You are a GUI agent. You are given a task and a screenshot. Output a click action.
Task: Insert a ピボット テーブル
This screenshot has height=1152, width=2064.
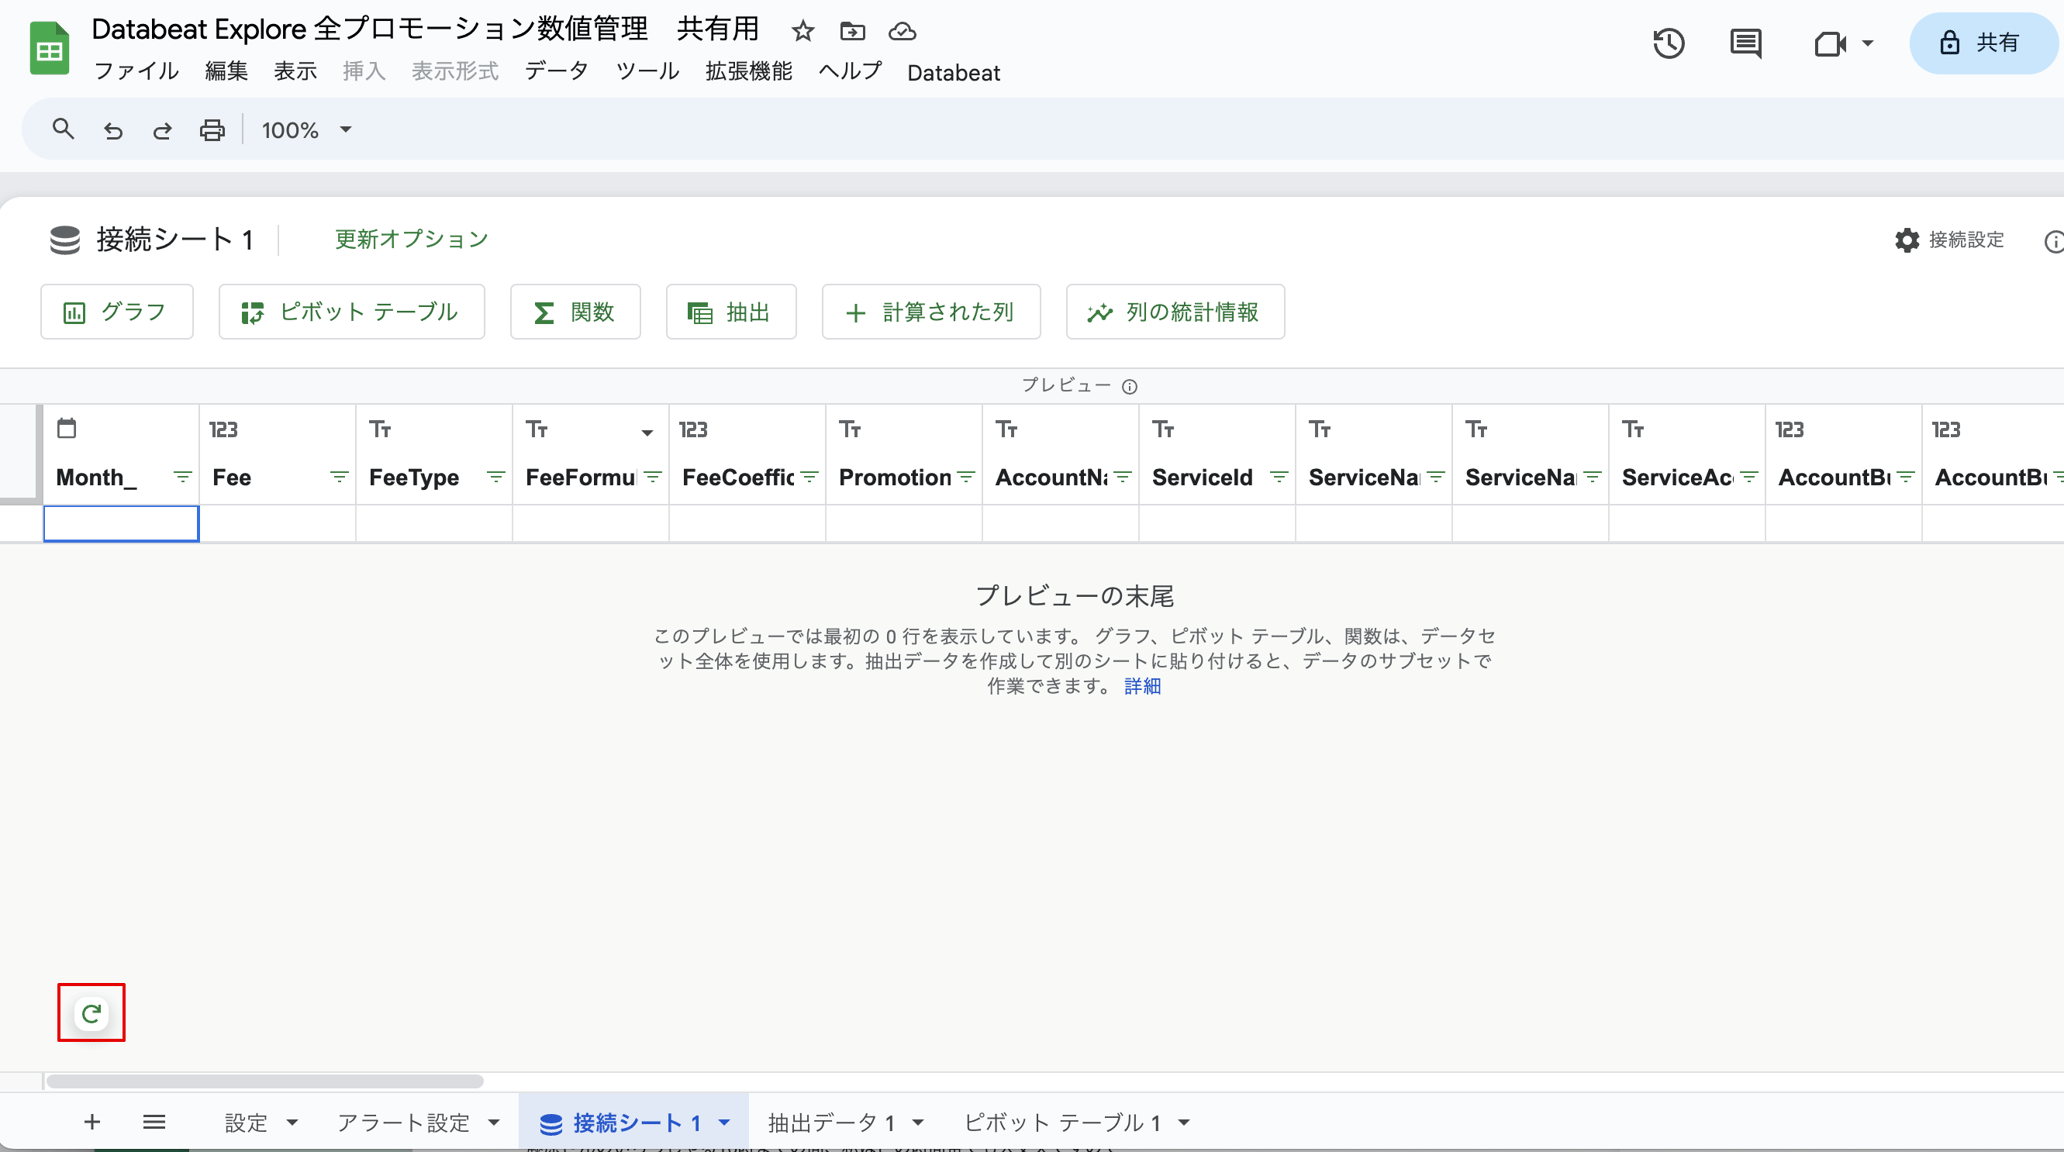pyautogui.click(x=351, y=311)
